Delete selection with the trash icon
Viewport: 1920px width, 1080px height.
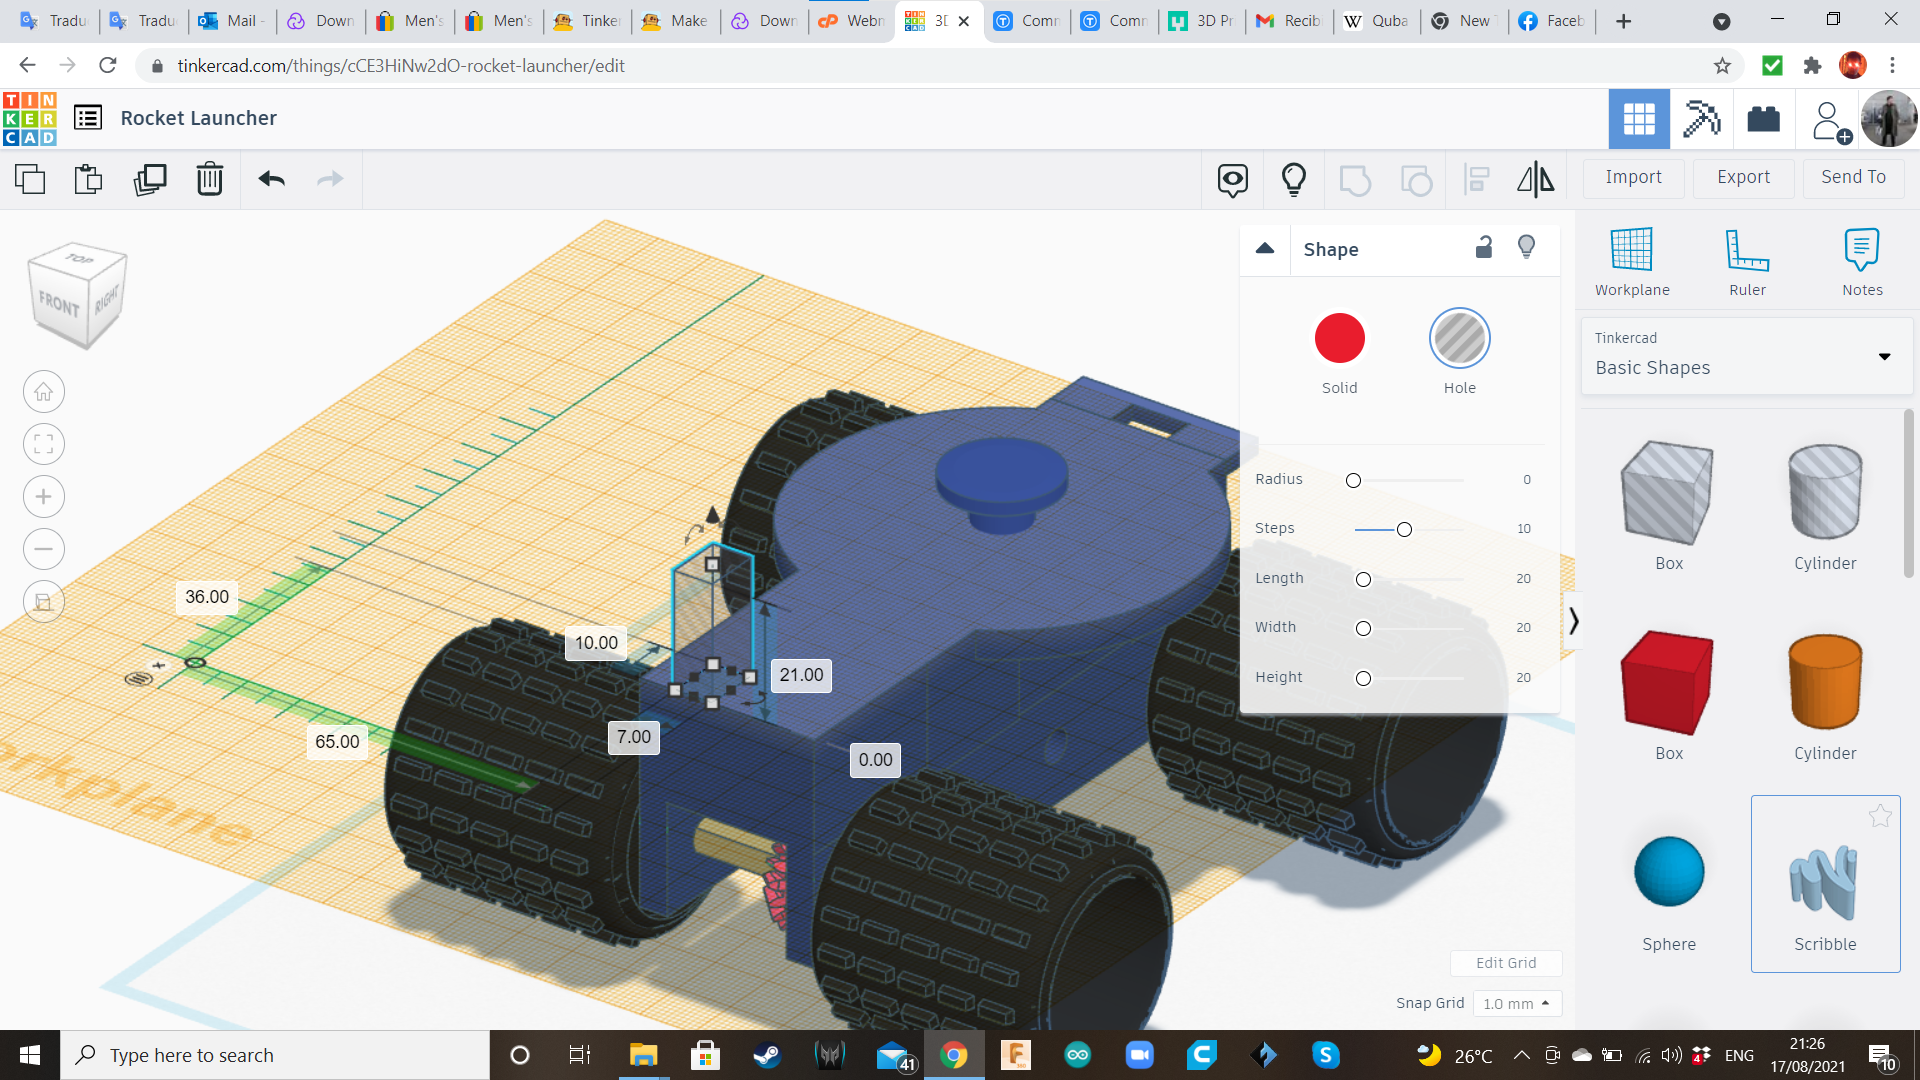tap(209, 179)
